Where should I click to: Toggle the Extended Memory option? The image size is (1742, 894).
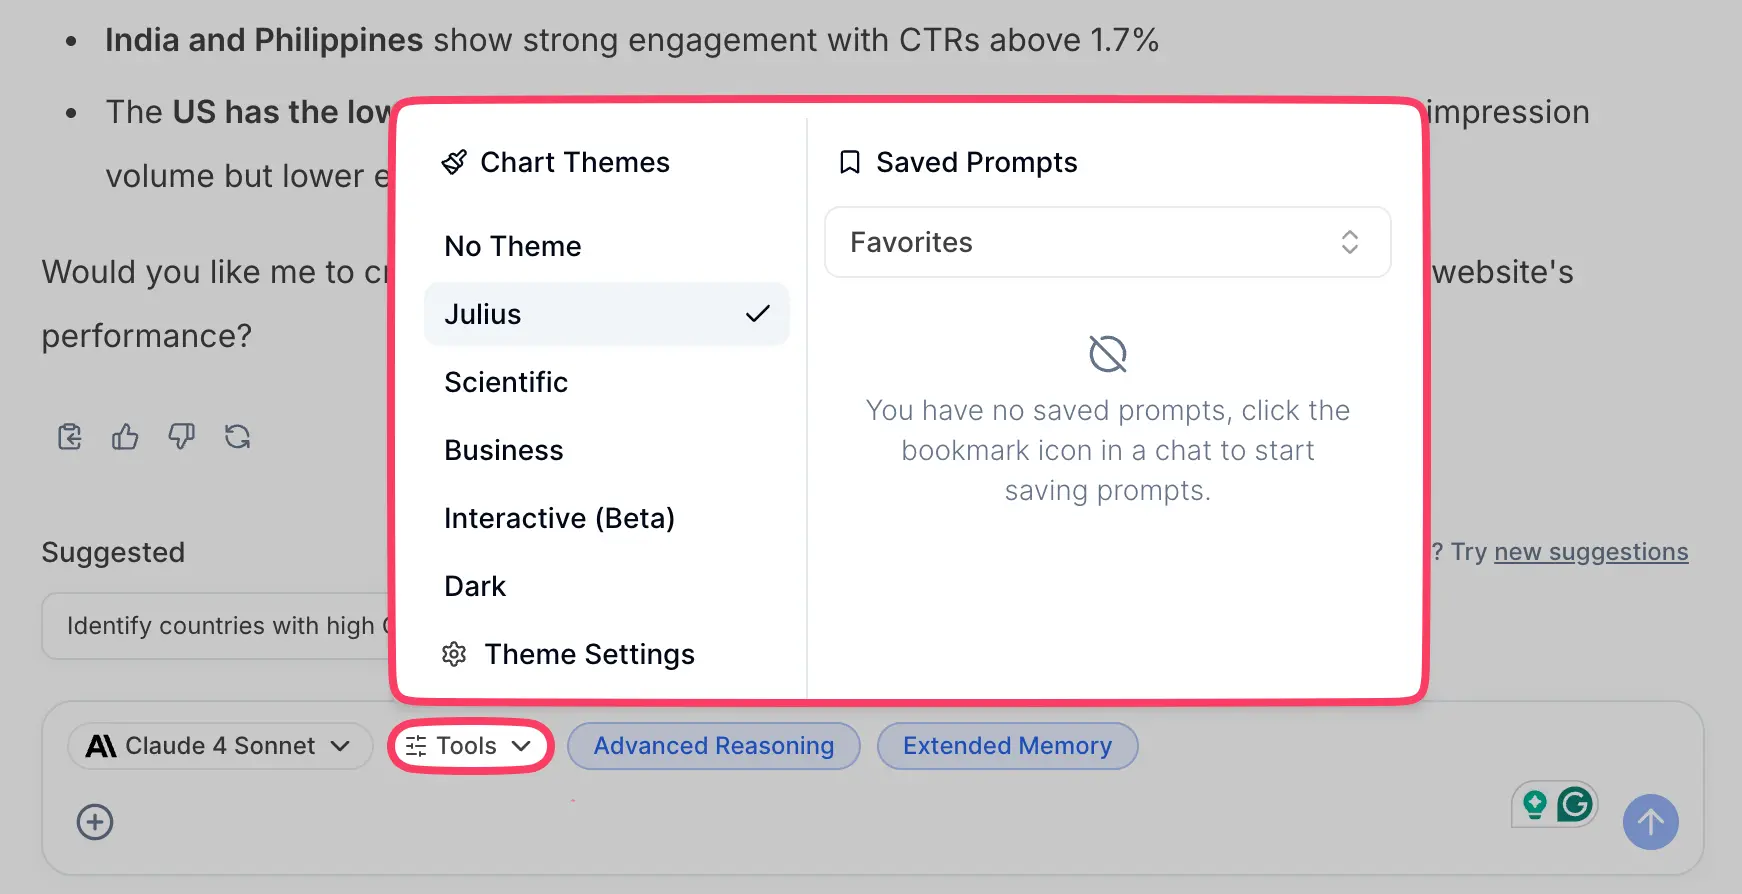point(1007,746)
